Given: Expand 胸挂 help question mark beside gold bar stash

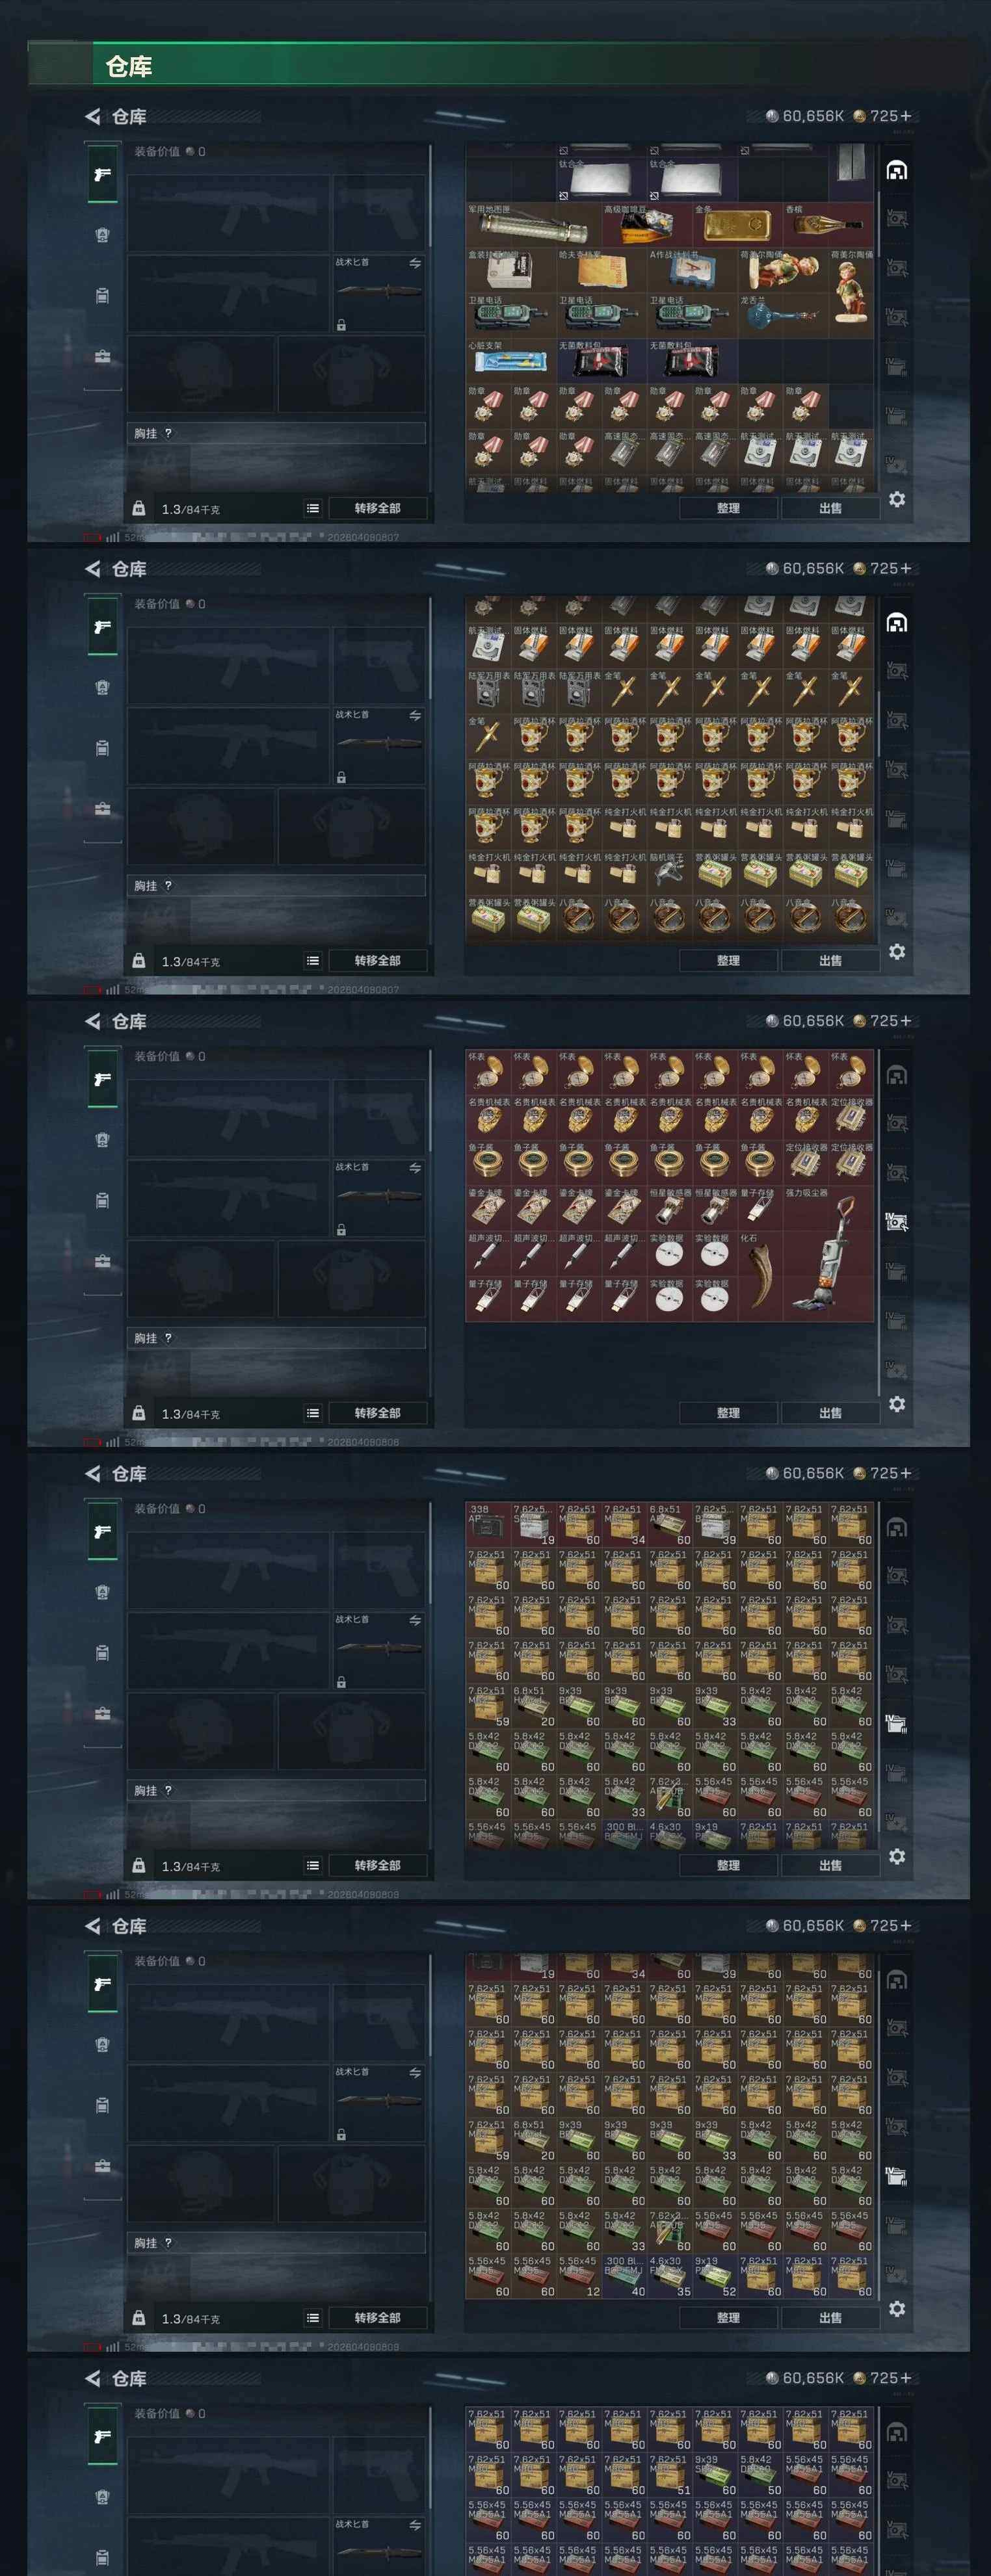Looking at the screenshot, I should pyautogui.click(x=168, y=433).
